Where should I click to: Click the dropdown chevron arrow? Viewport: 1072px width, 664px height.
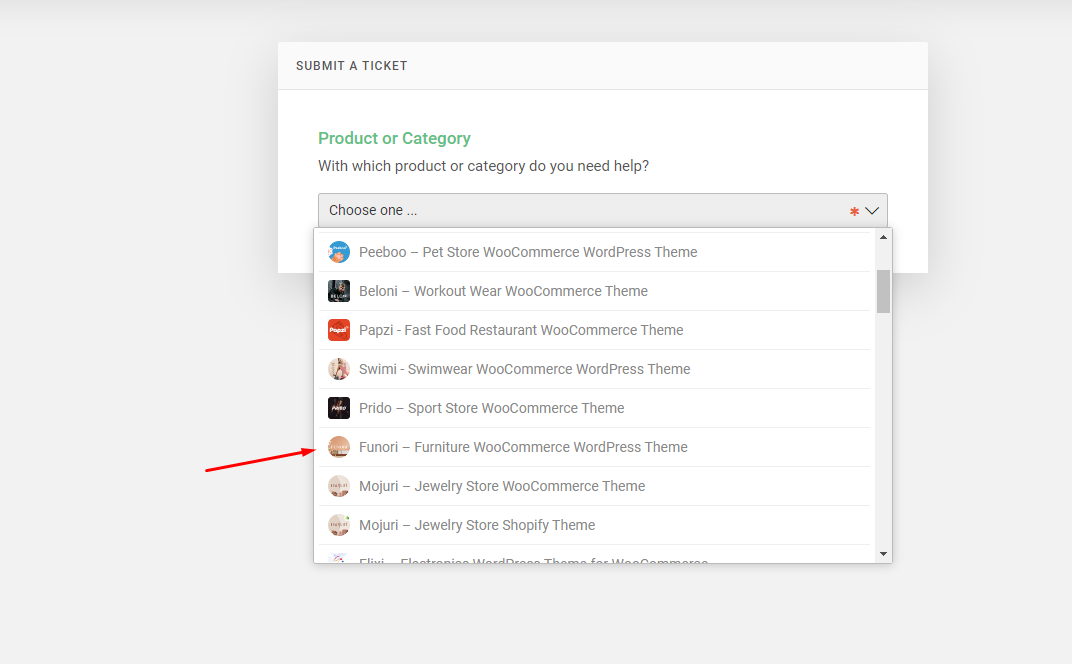point(872,211)
